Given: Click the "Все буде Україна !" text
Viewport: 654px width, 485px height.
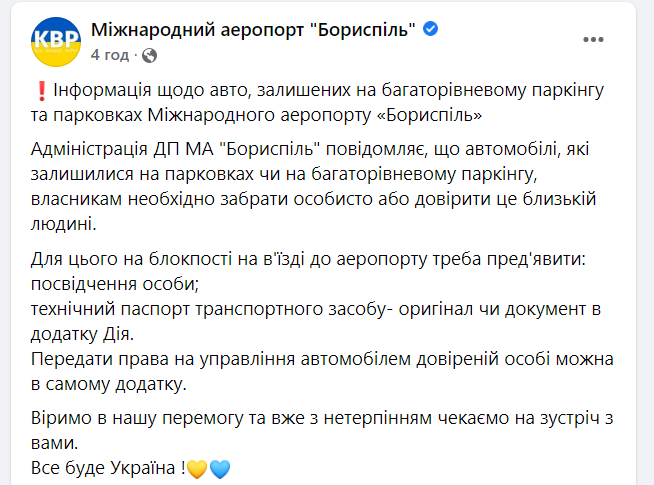Looking at the screenshot, I should pyautogui.click(x=108, y=468).
